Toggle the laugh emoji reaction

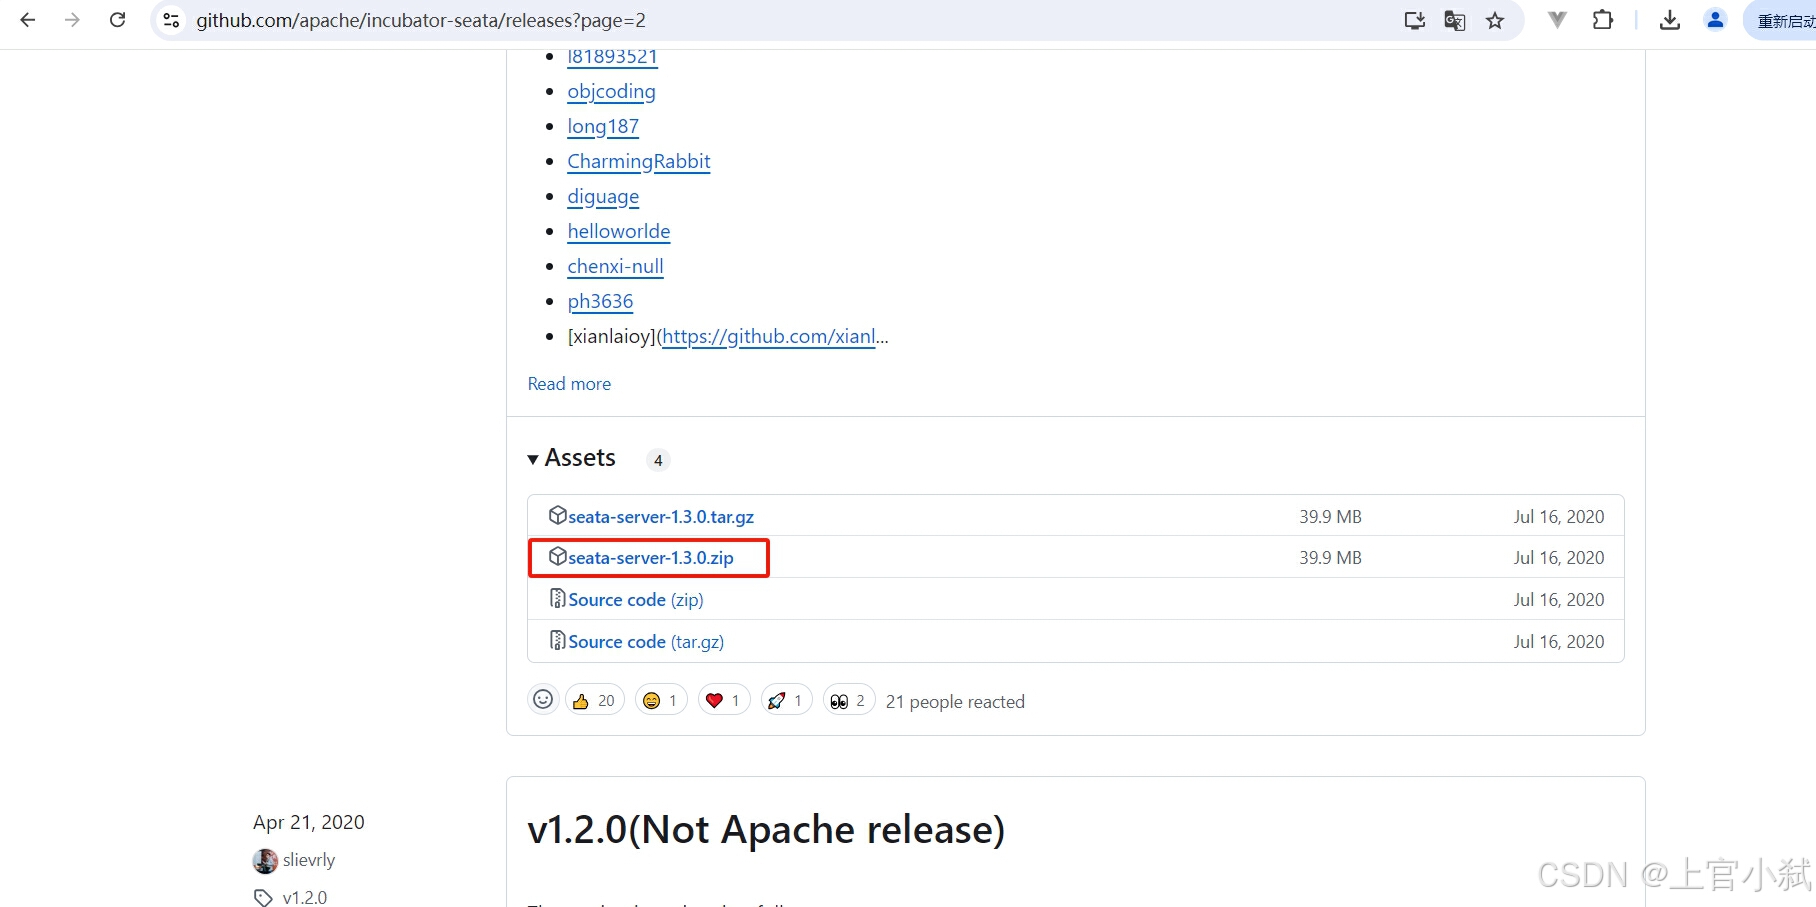coord(661,700)
